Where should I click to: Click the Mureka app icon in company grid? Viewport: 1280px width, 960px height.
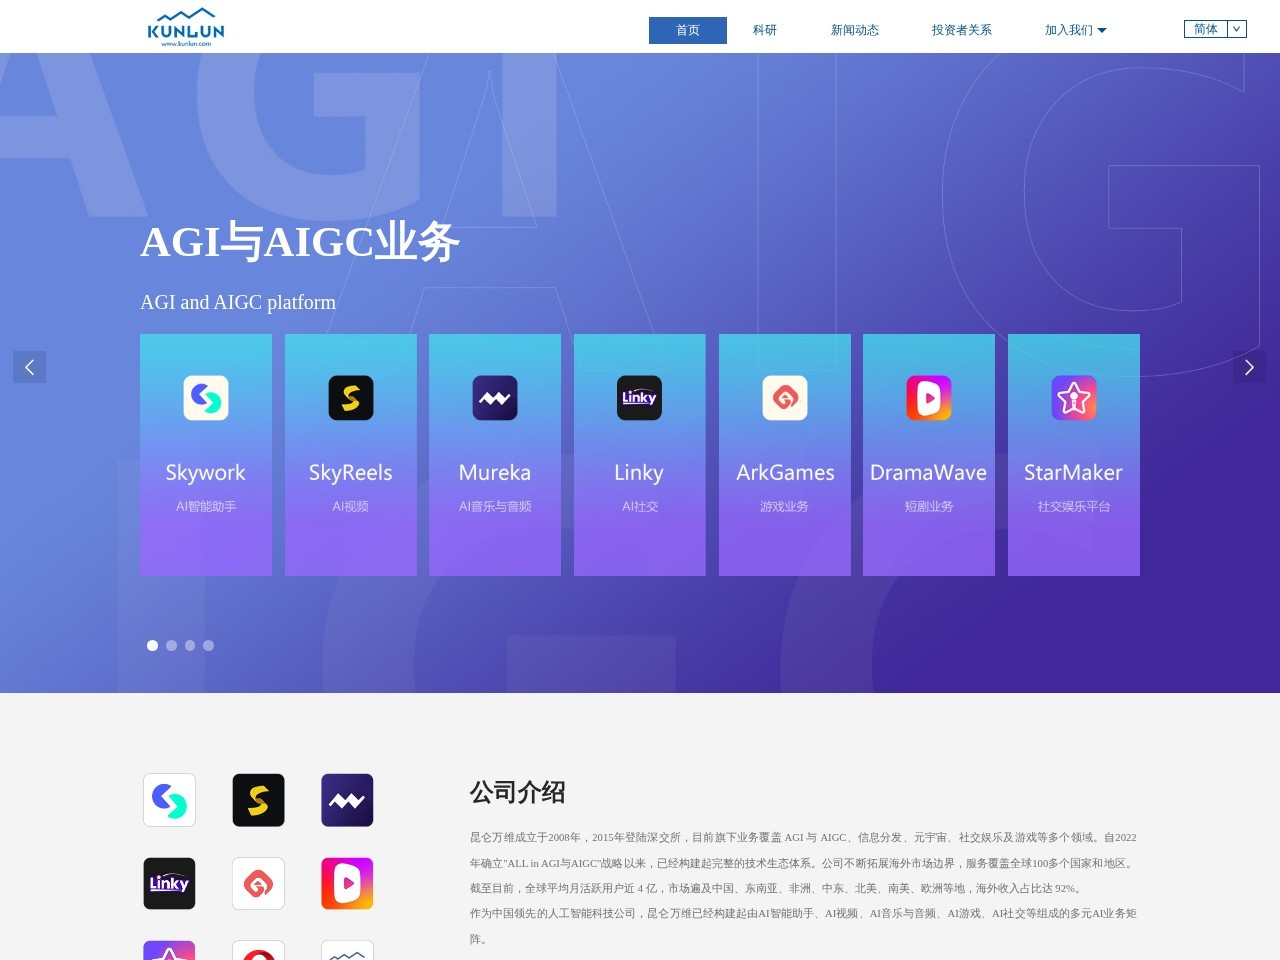point(347,800)
